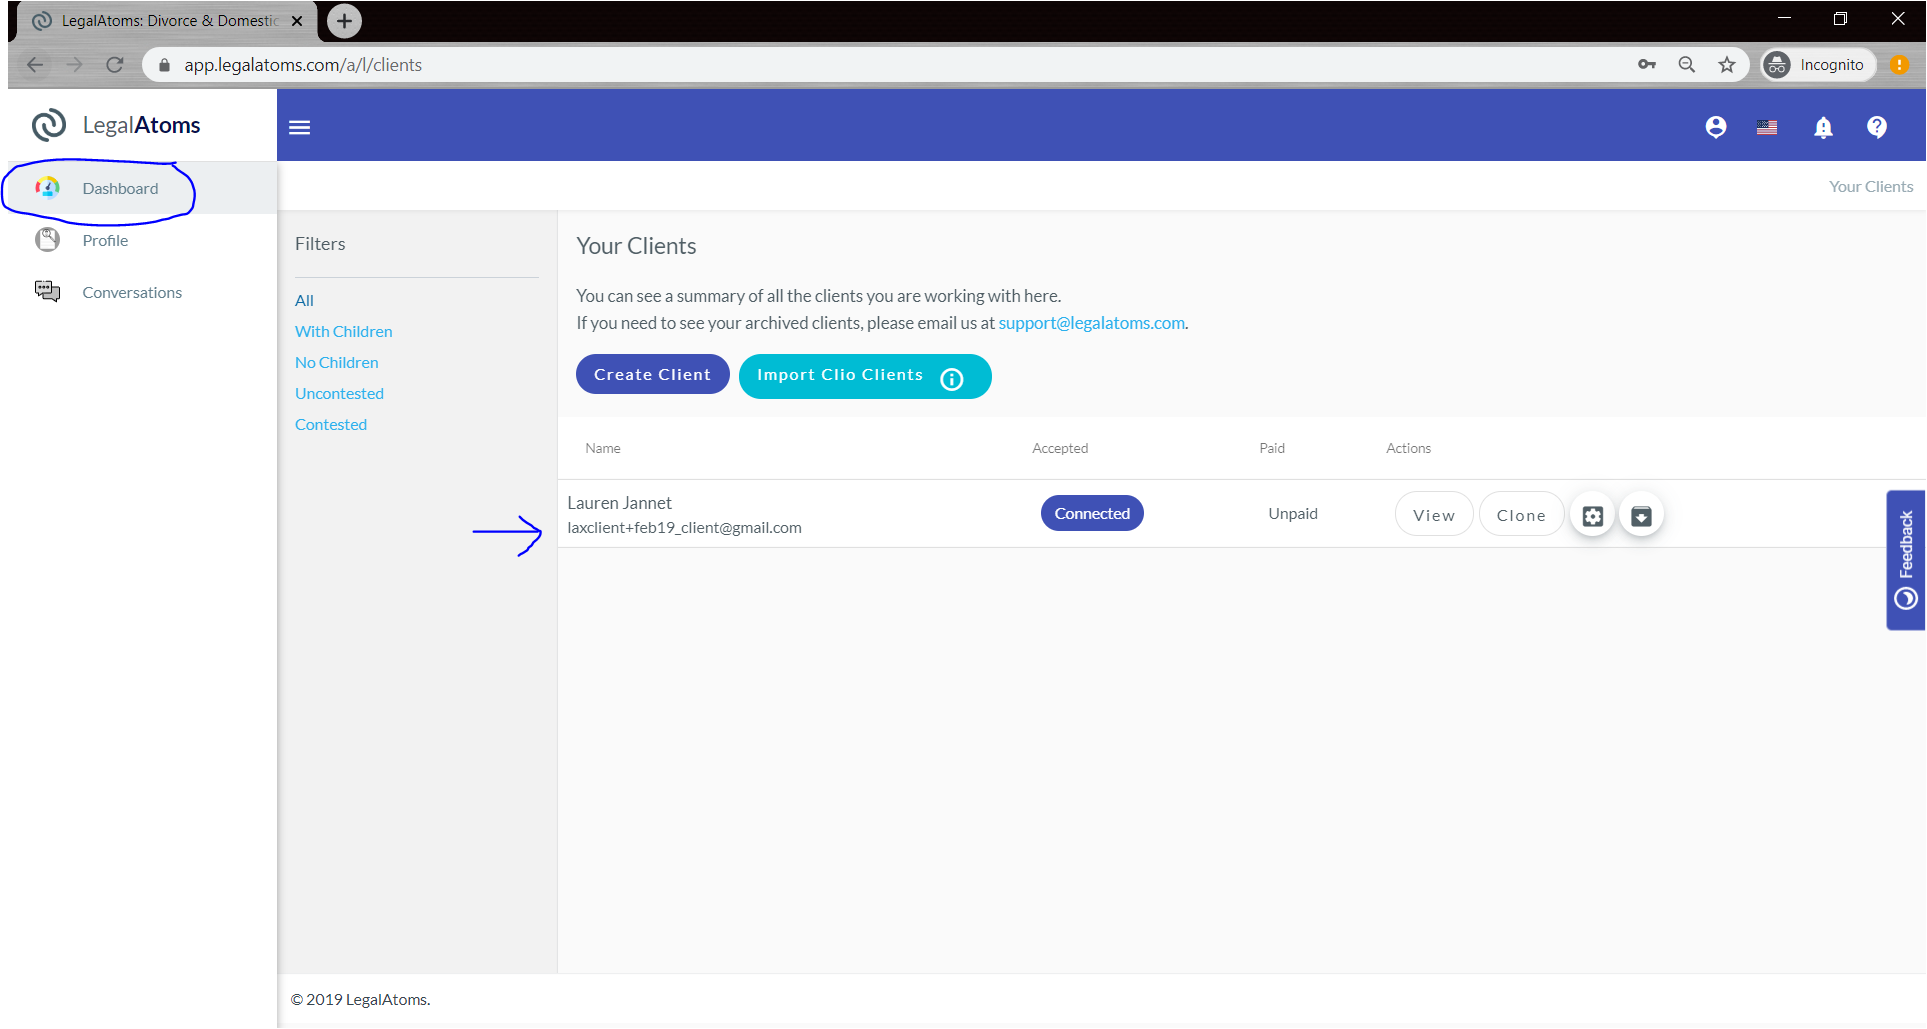The height and width of the screenshot is (1029, 1927).
Task: Click the orange browser alert icon
Action: [1899, 65]
